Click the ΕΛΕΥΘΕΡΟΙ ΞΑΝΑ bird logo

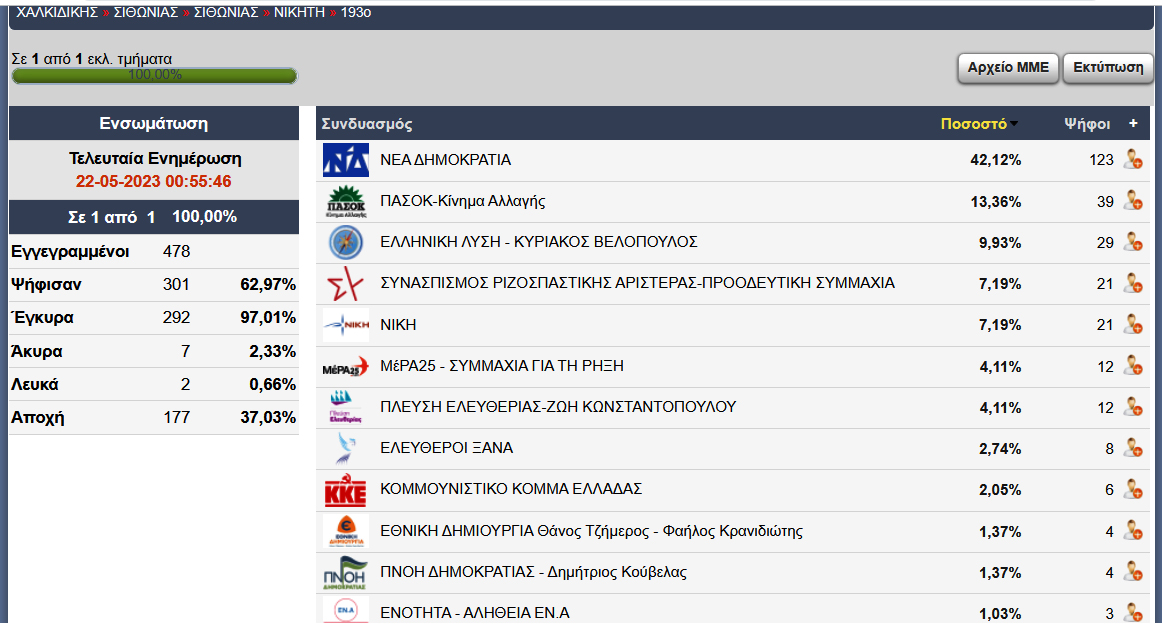345,448
